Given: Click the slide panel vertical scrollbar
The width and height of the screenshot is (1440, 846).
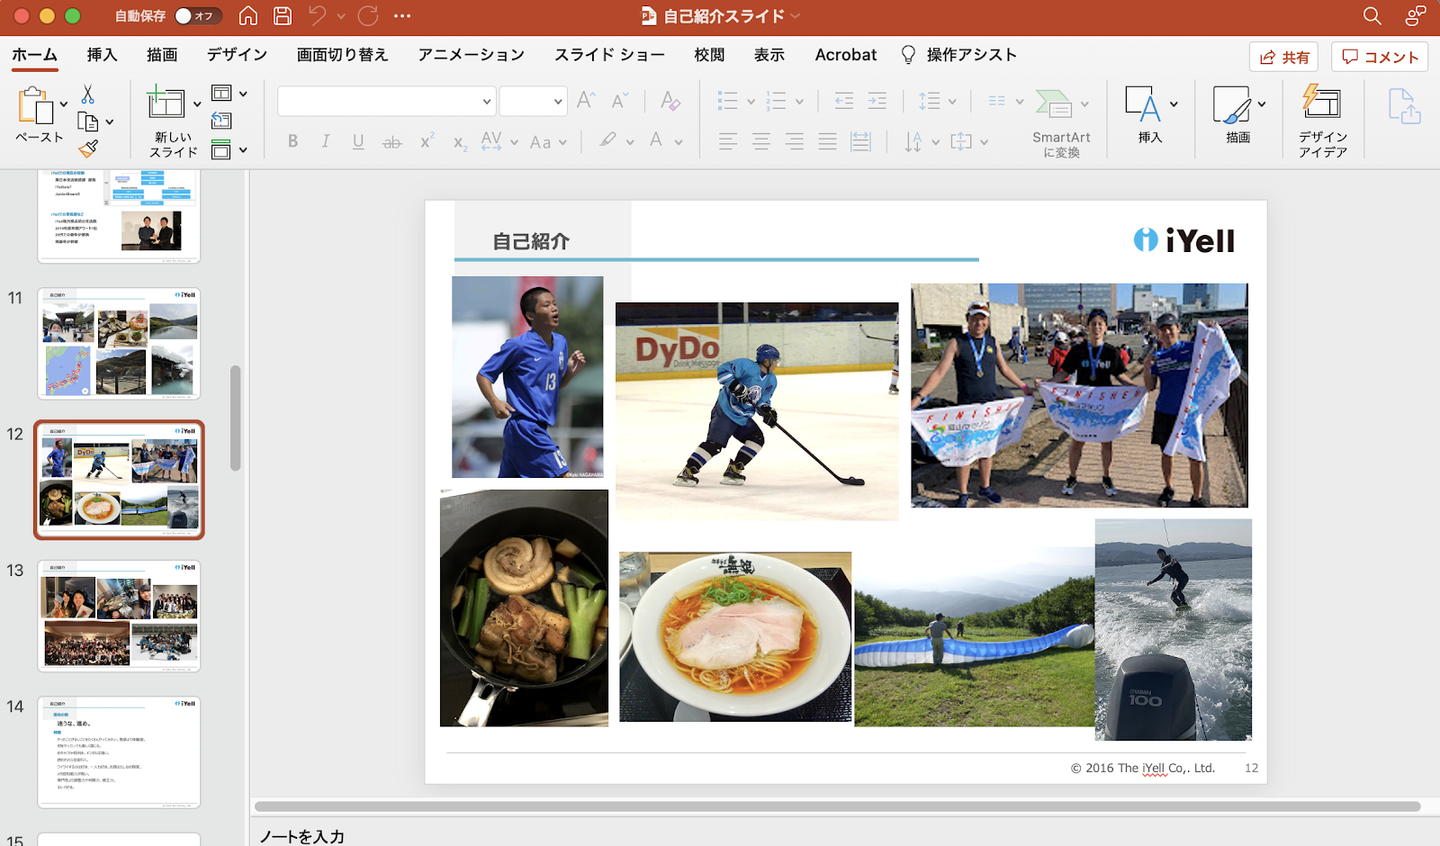Looking at the screenshot, I should [x=235, y=418].
